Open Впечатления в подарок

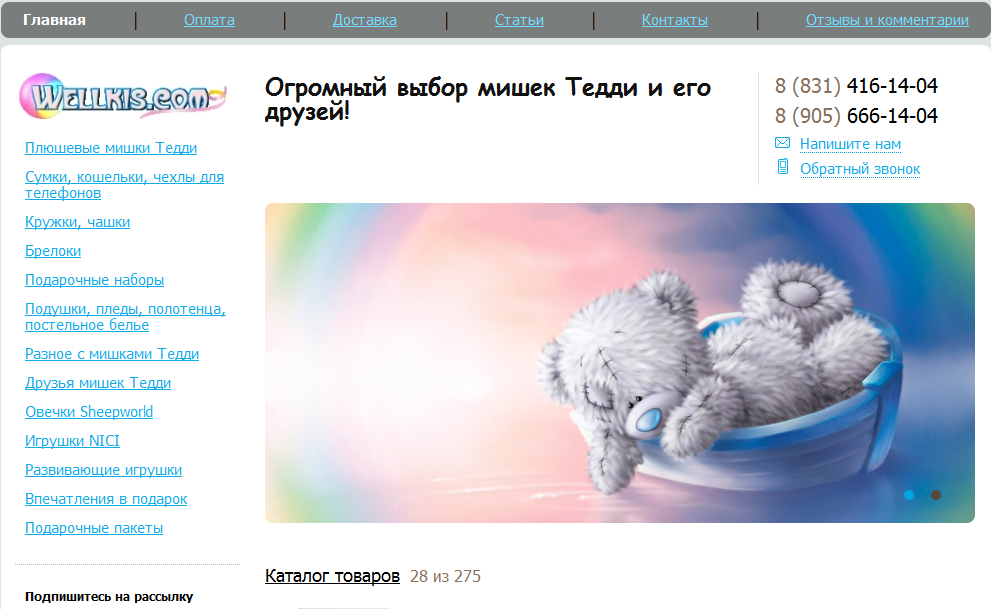pyautogui.click(x=106, y=499)
